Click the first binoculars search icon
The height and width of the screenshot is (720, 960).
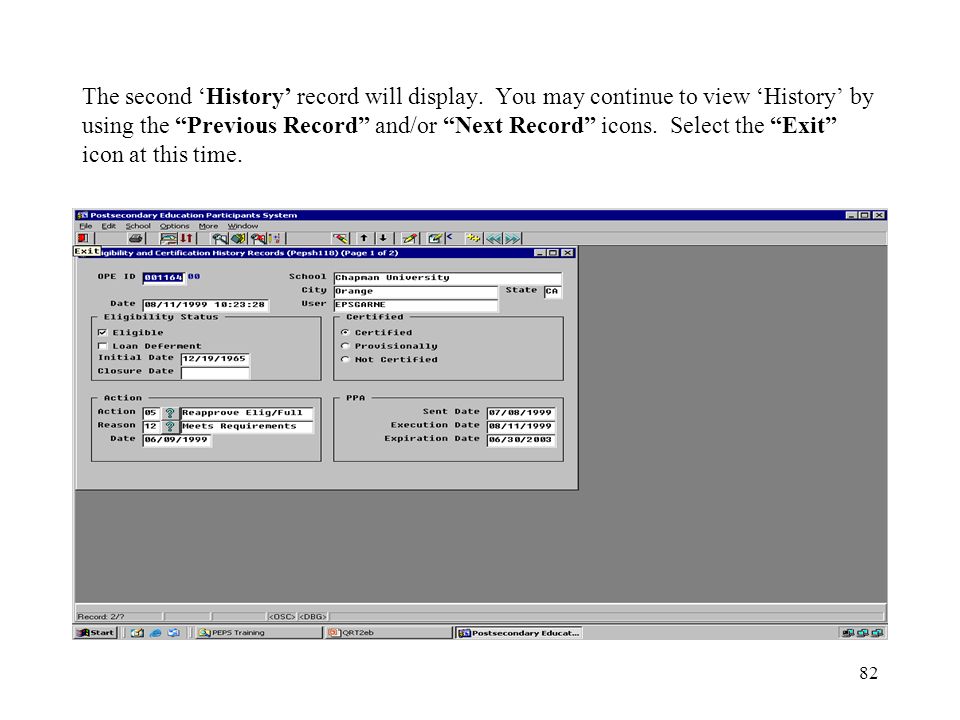[220, 238]
